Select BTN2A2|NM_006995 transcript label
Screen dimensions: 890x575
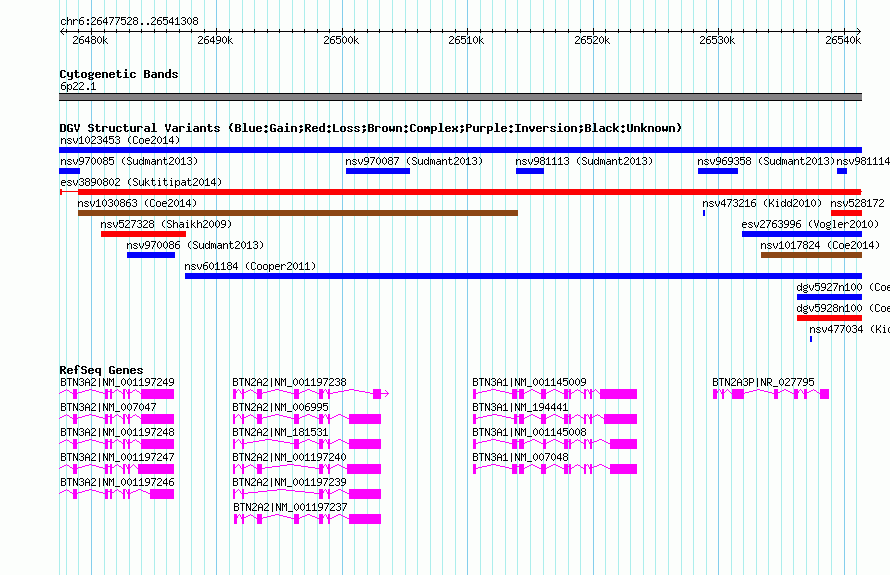click(x=280, y=407)
